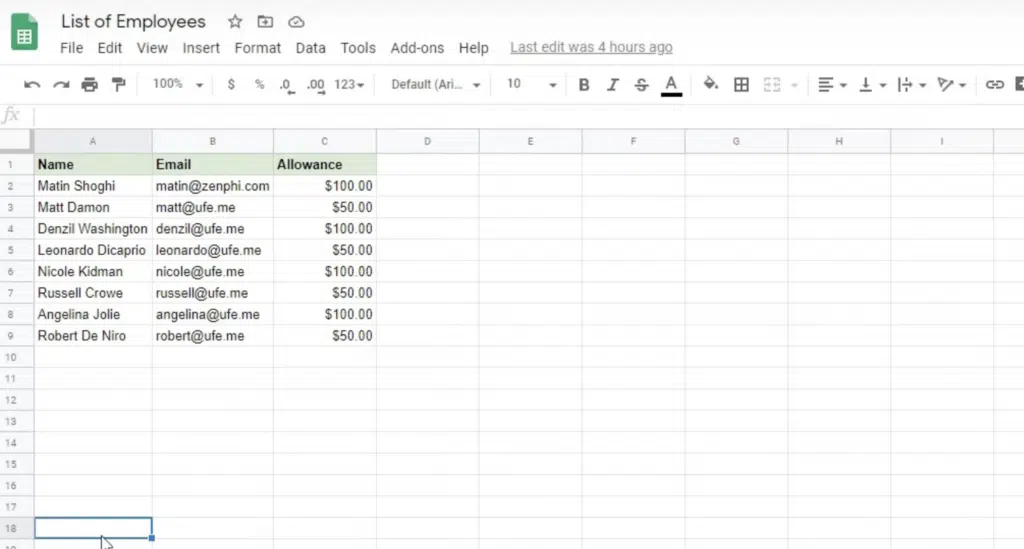Image resolution: width=1024 pixels, height=549 pixels.
Task: Open the Format menu
Action: 257,48
